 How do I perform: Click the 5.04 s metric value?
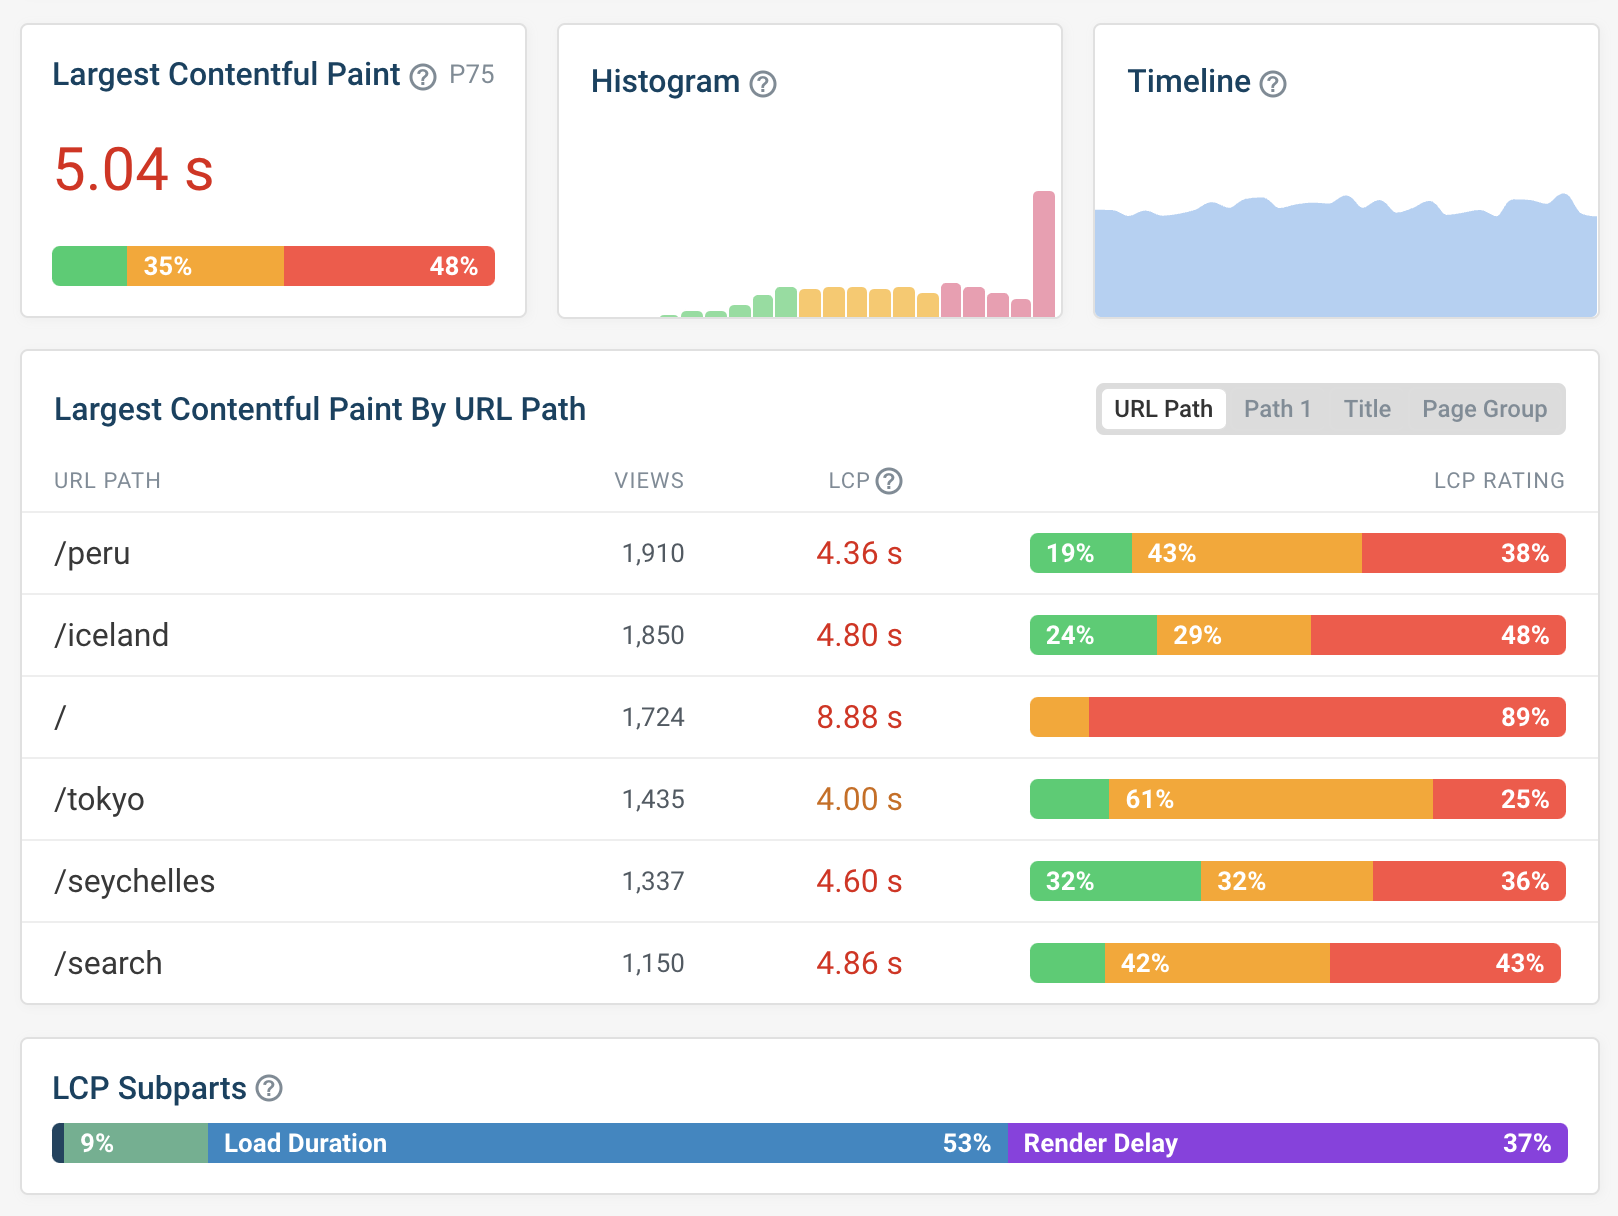pos(133,170)
